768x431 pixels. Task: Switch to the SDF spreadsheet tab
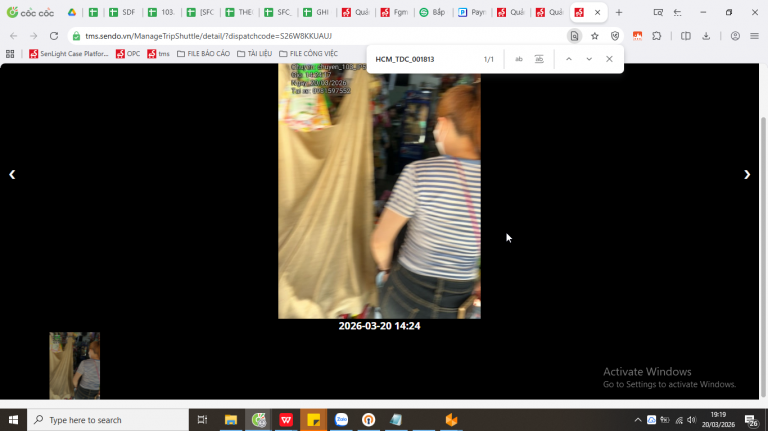(122, 13)
